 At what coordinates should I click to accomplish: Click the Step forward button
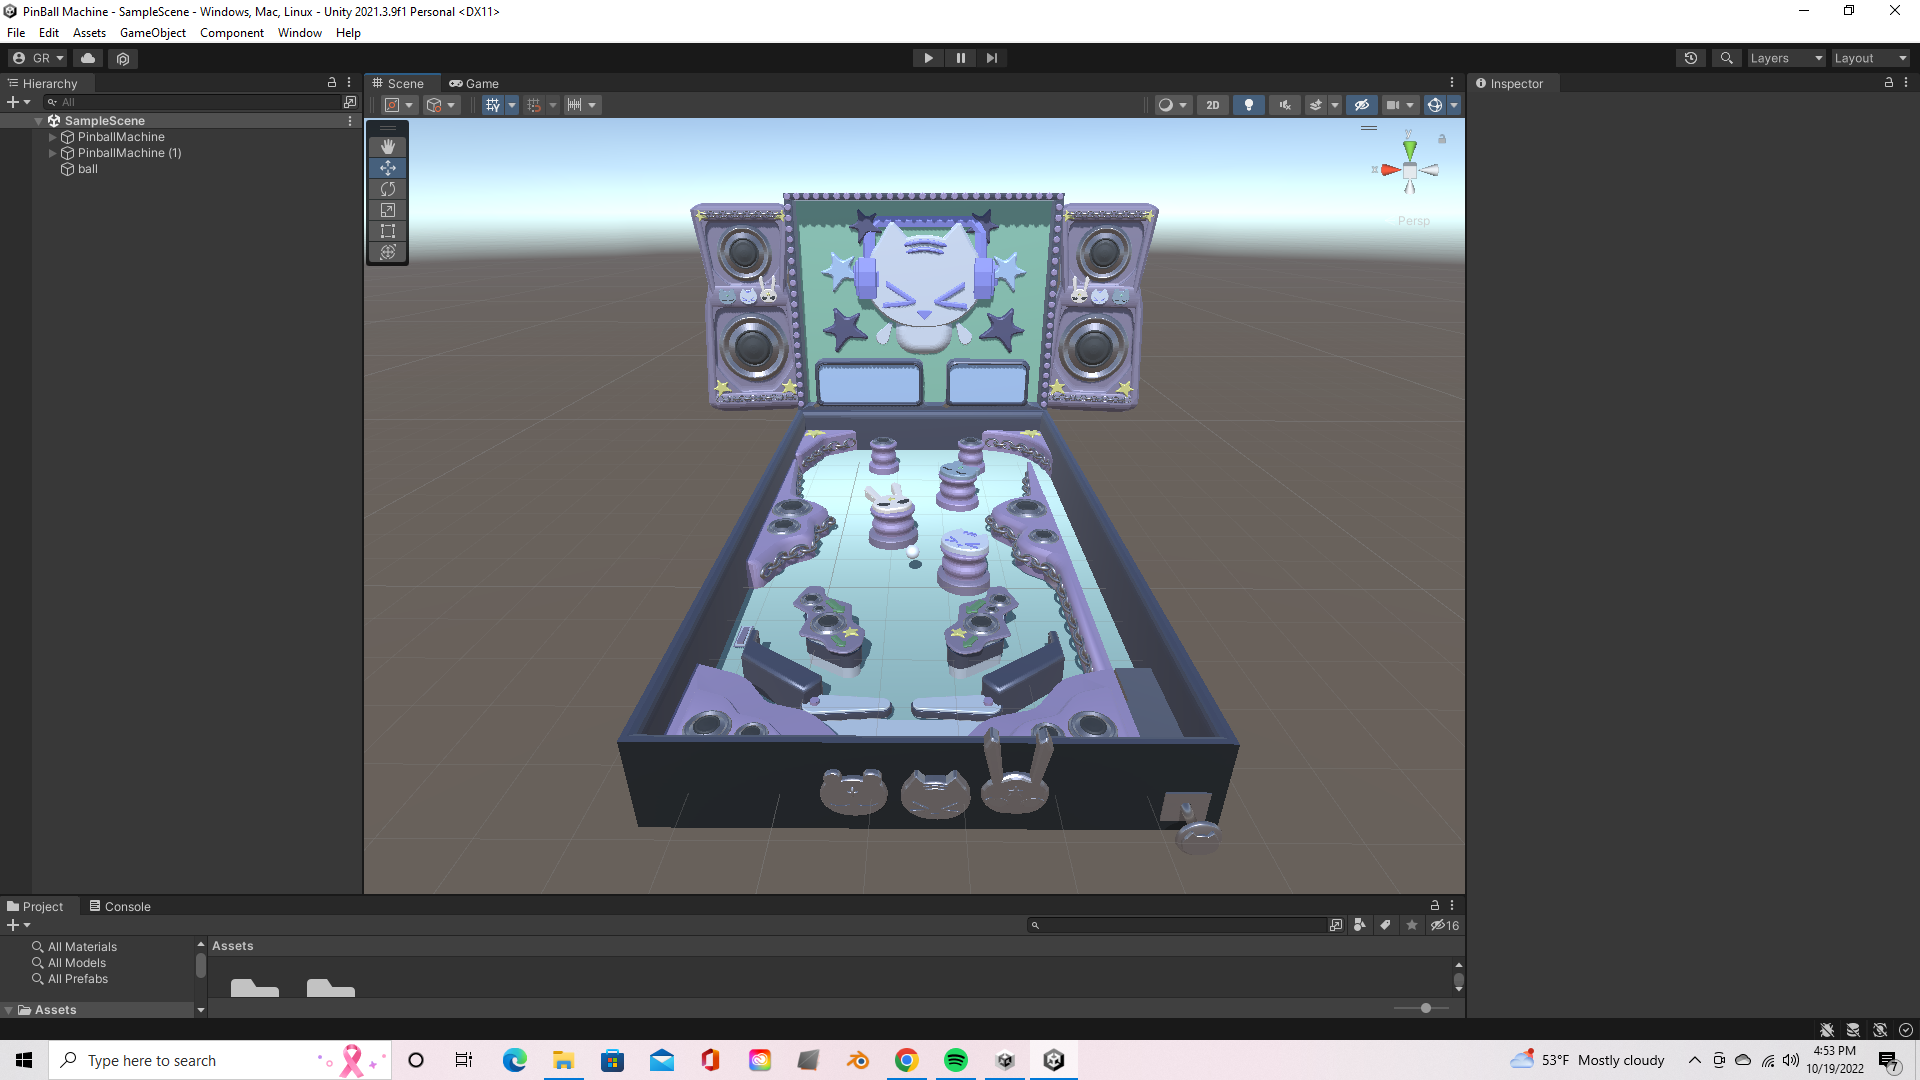[991, 58]
